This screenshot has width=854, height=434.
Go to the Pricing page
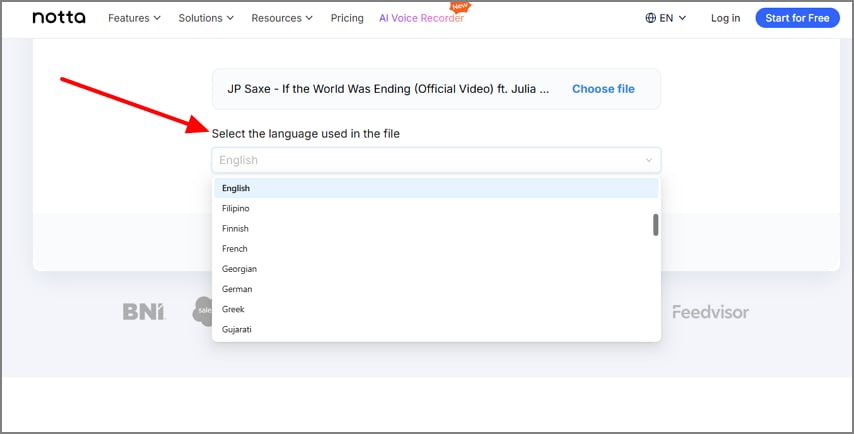point(347,18)
